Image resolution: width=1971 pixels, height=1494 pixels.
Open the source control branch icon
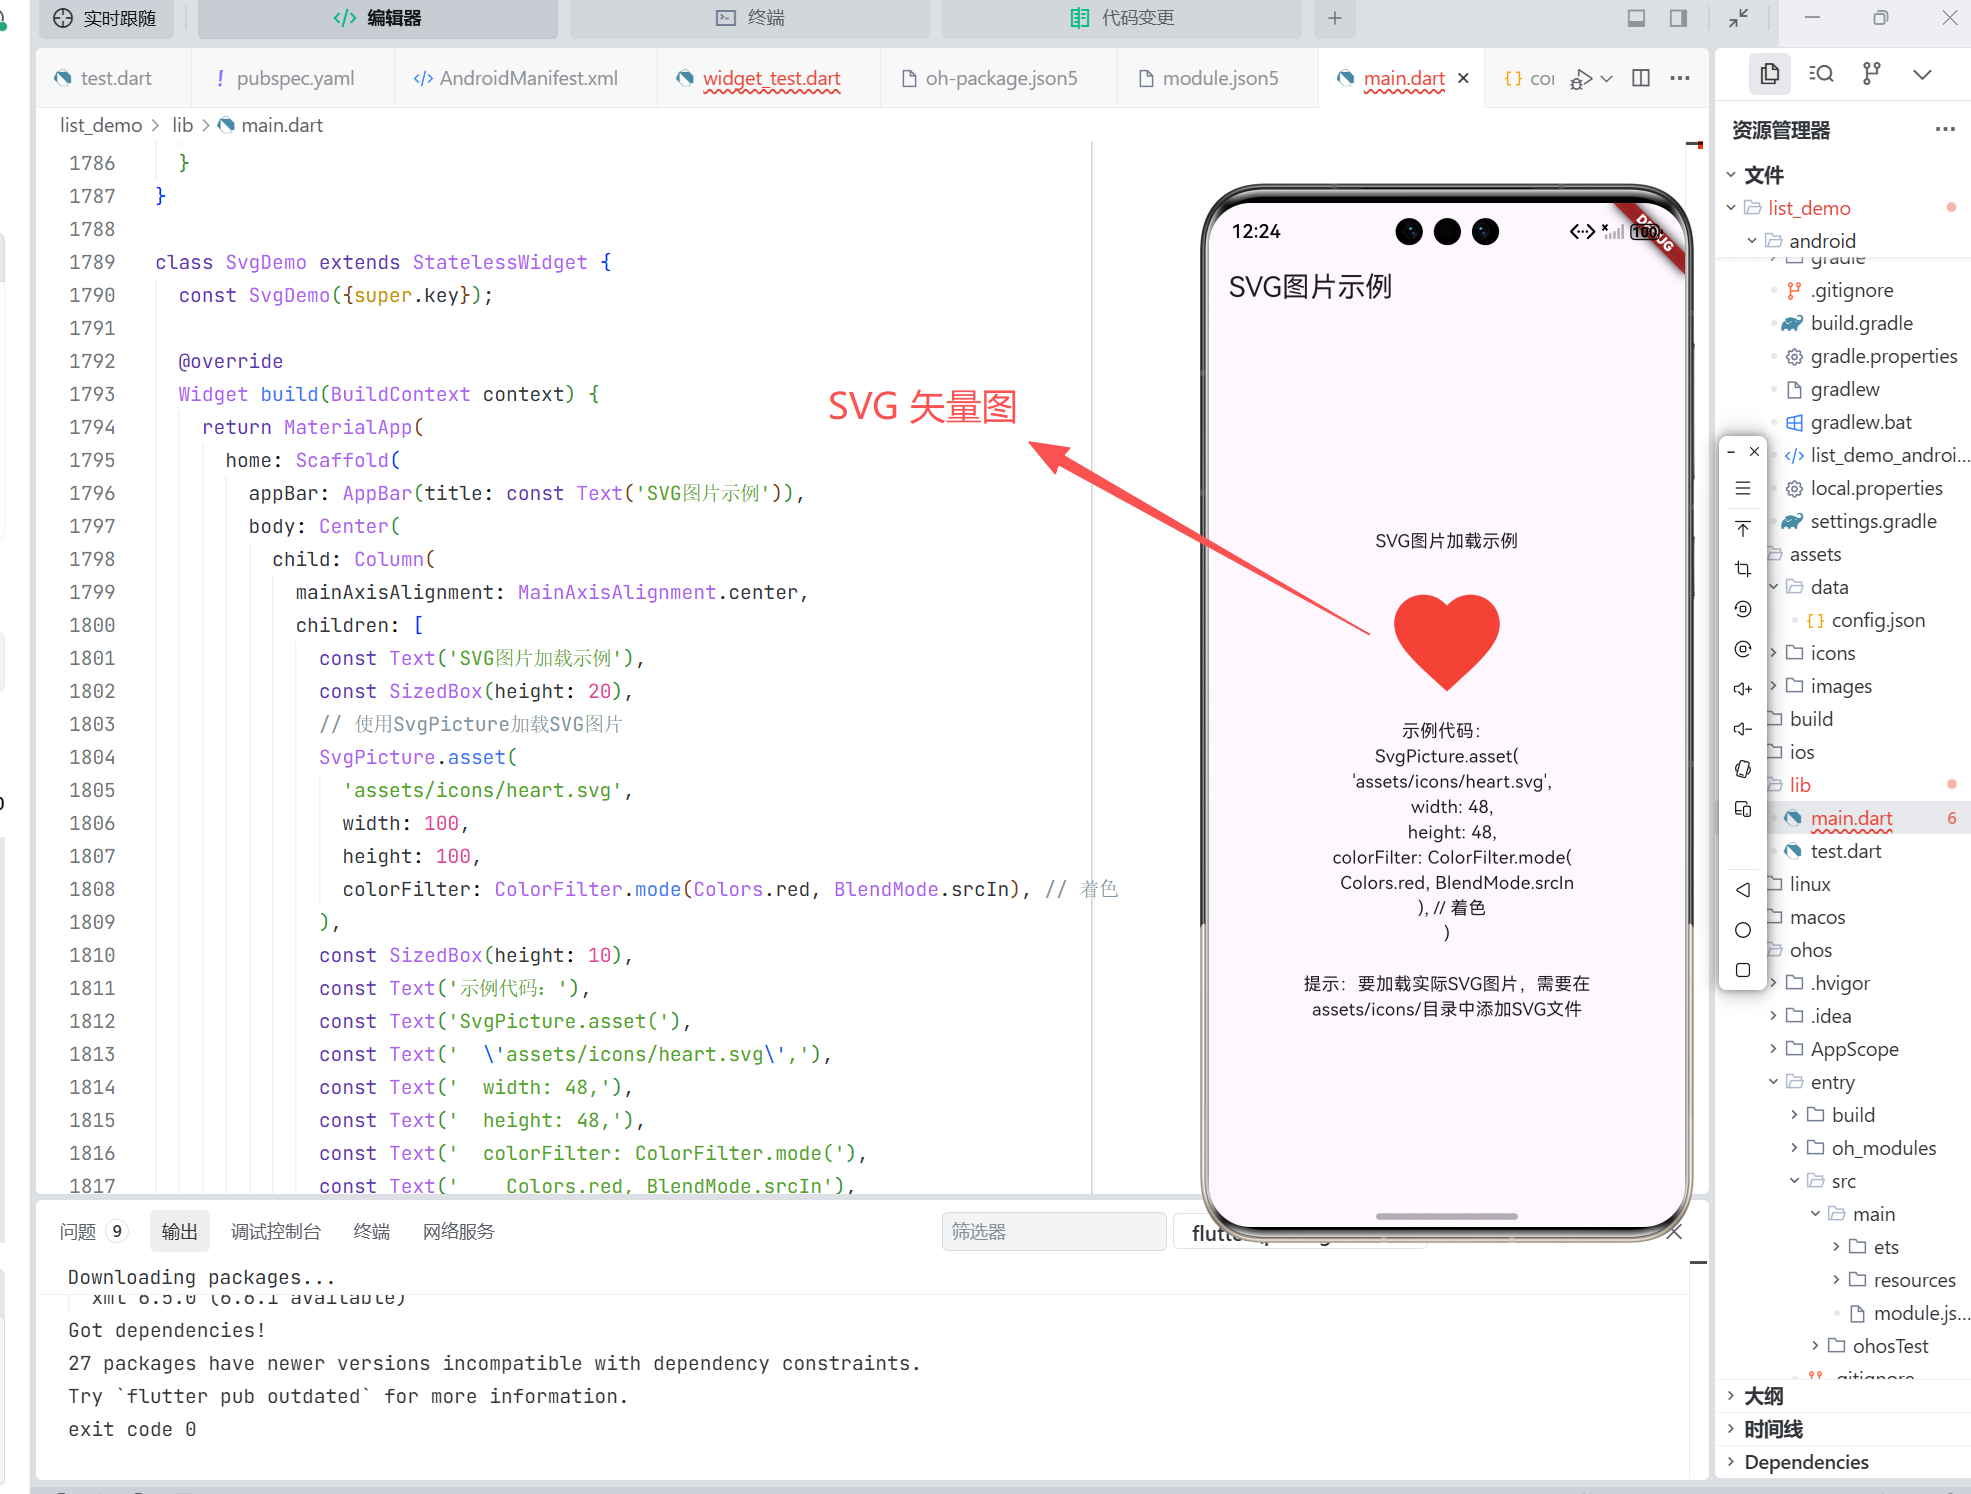pos(1871,74)
